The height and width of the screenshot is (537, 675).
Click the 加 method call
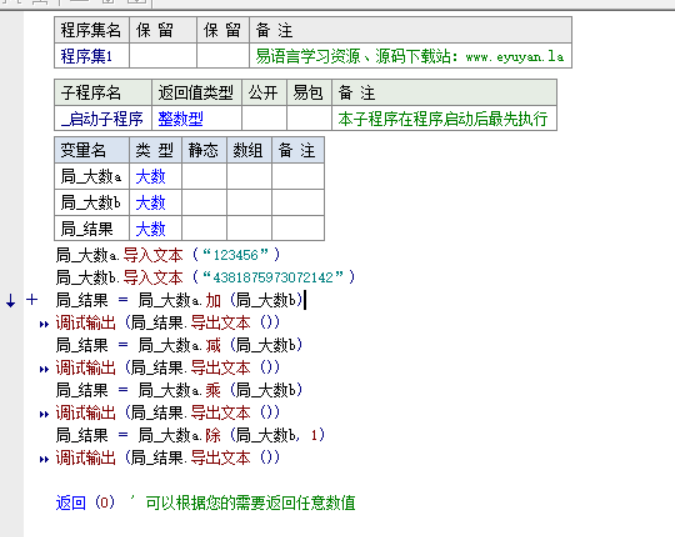tap(214, 300)
